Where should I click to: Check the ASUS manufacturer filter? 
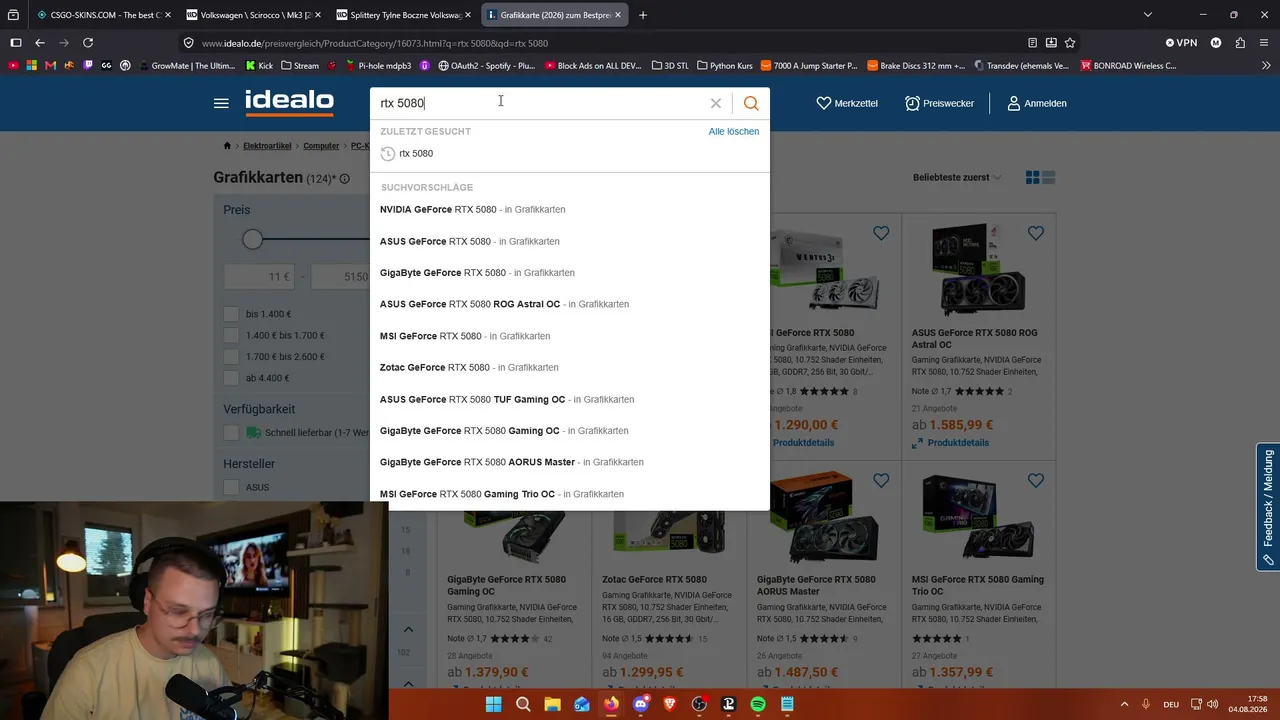(232, 487)
